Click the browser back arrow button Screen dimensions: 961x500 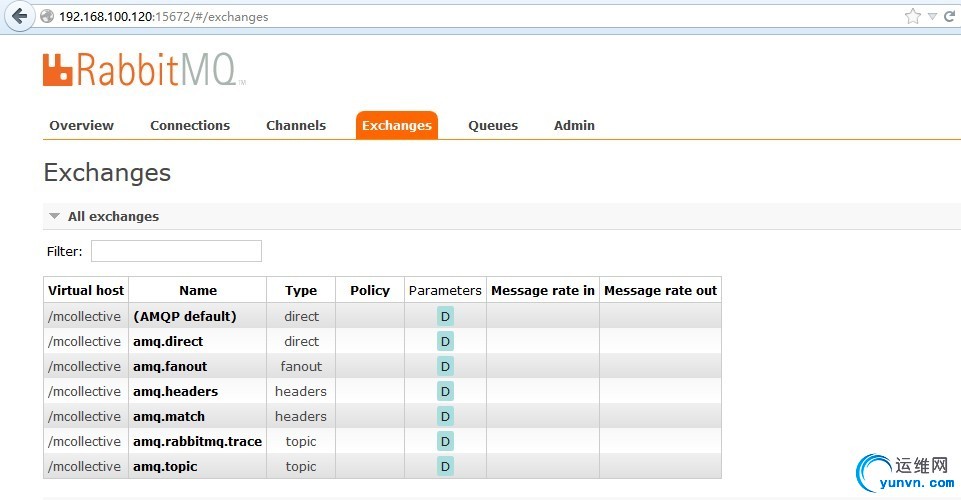20,16
